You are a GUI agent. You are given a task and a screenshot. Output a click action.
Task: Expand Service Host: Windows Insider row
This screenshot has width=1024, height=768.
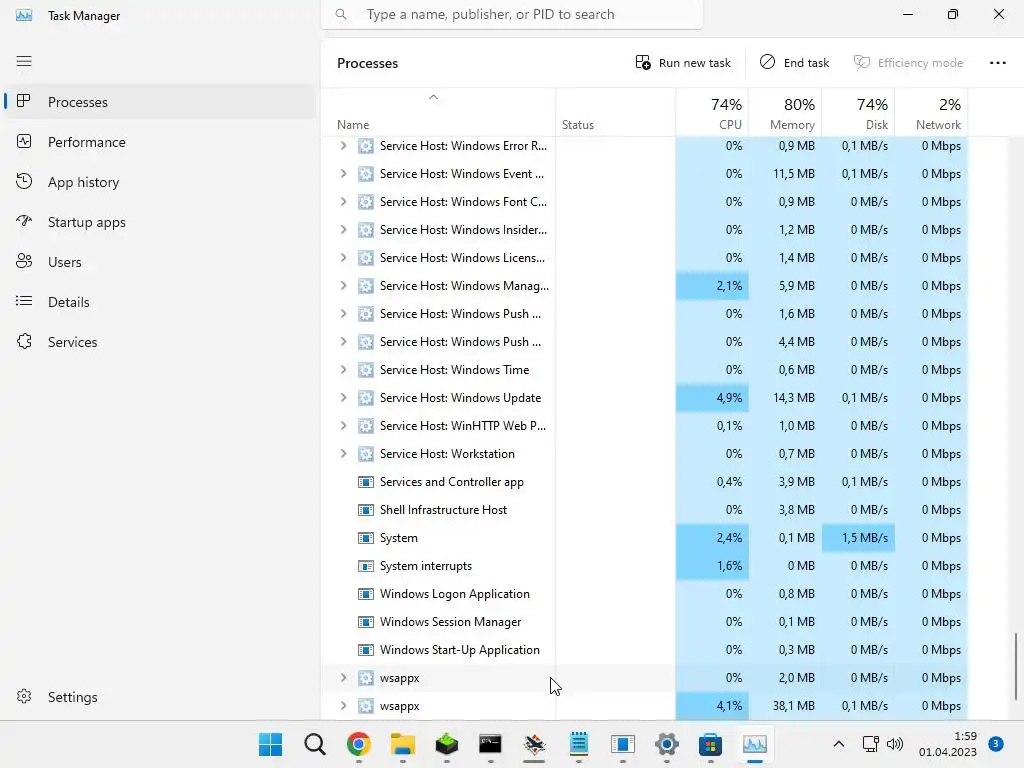(x=343, y=230)
